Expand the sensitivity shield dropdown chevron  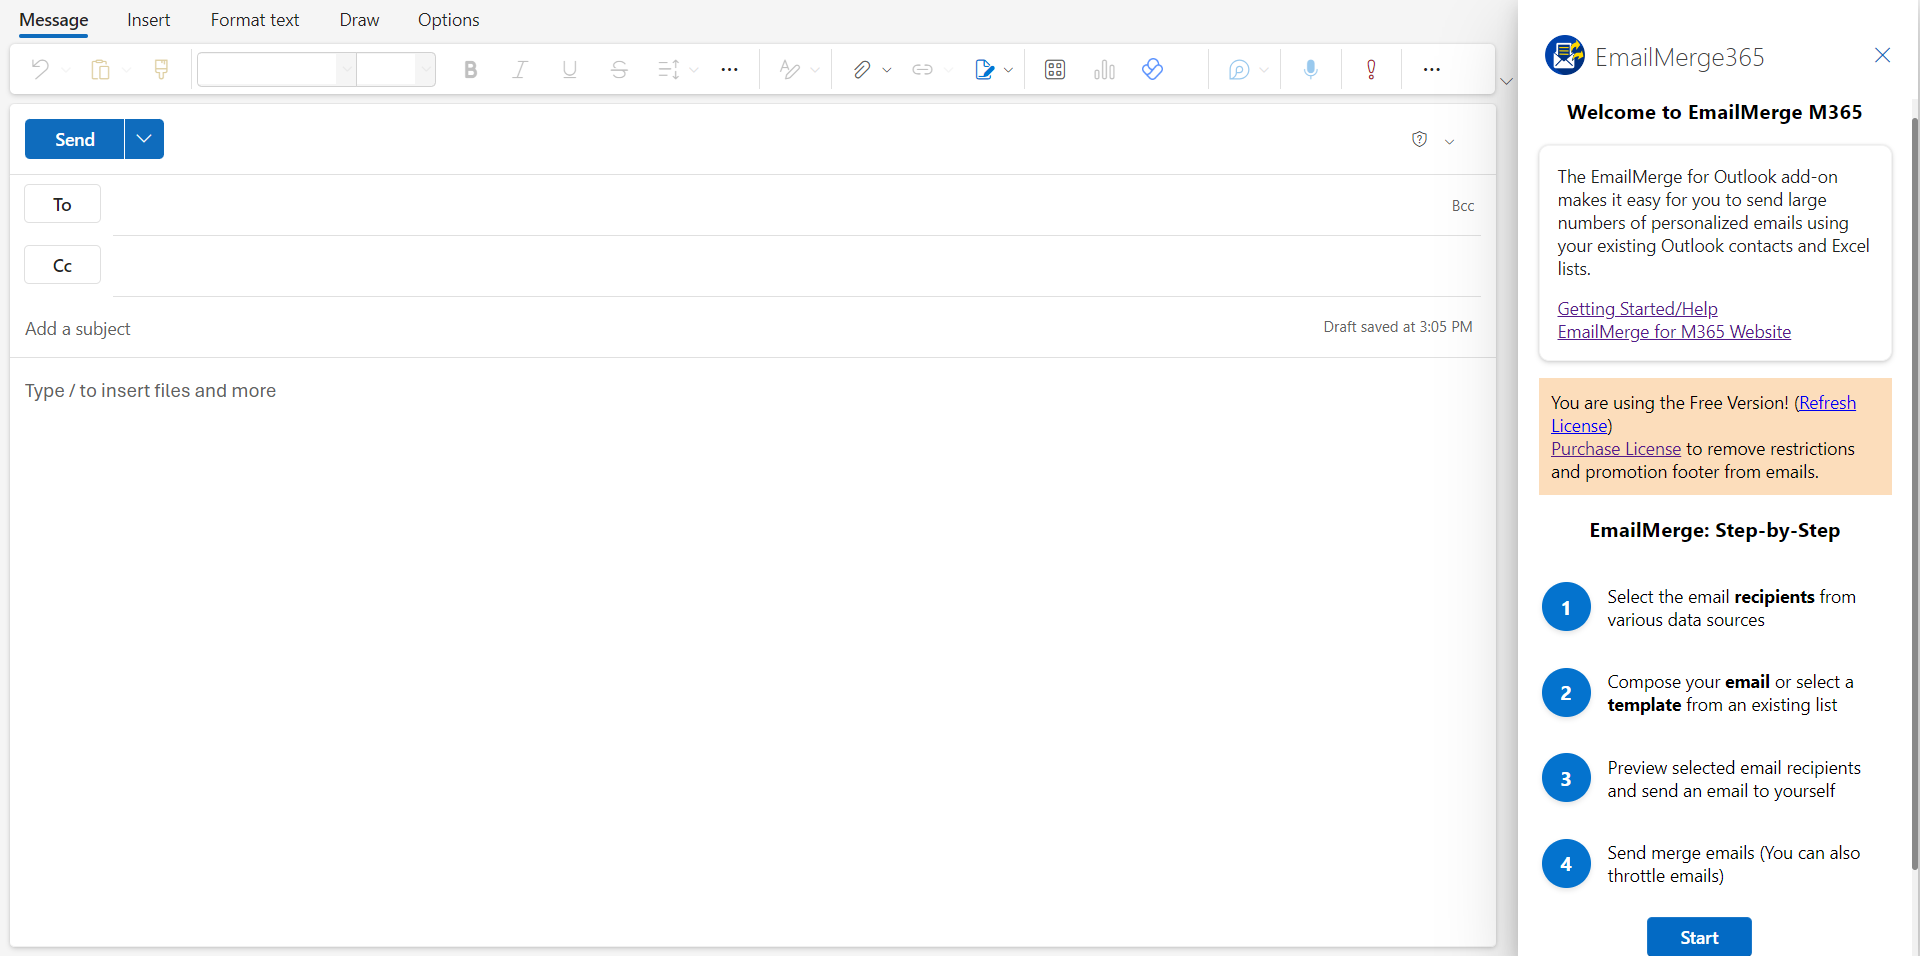tap(1449, 141)
